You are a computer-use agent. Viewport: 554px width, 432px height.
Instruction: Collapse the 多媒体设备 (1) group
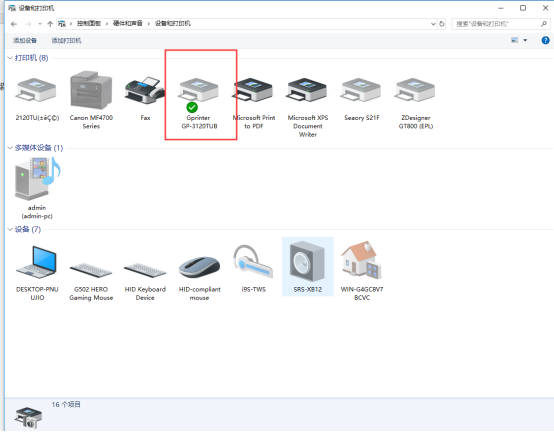[x=10, y=148]
